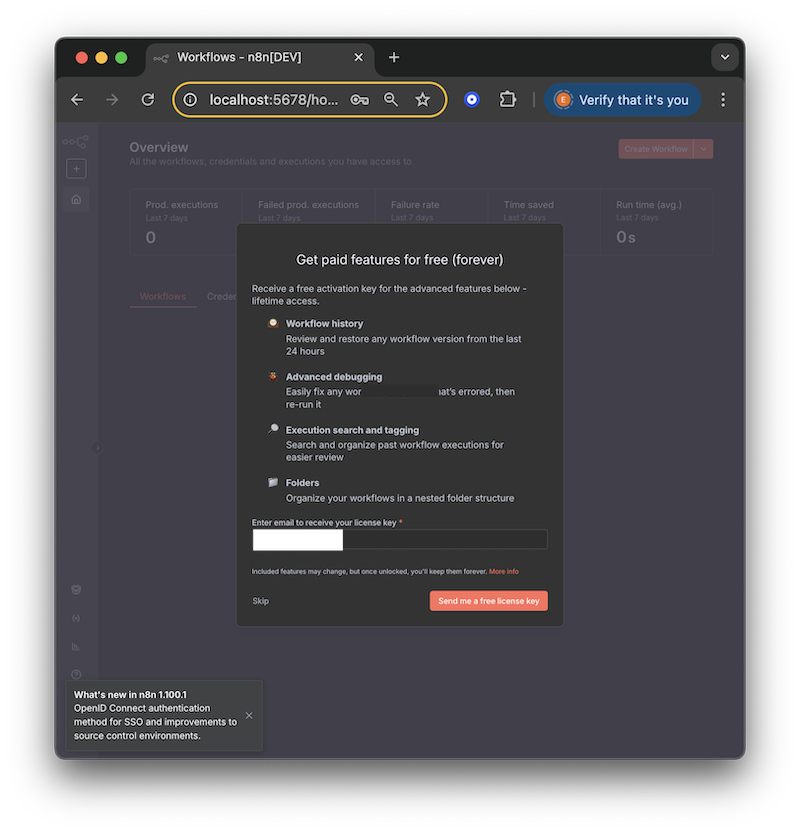Click the n8n logo in the sidebar
The height and width of the screenshot is (832, 800).
point(76,142)
